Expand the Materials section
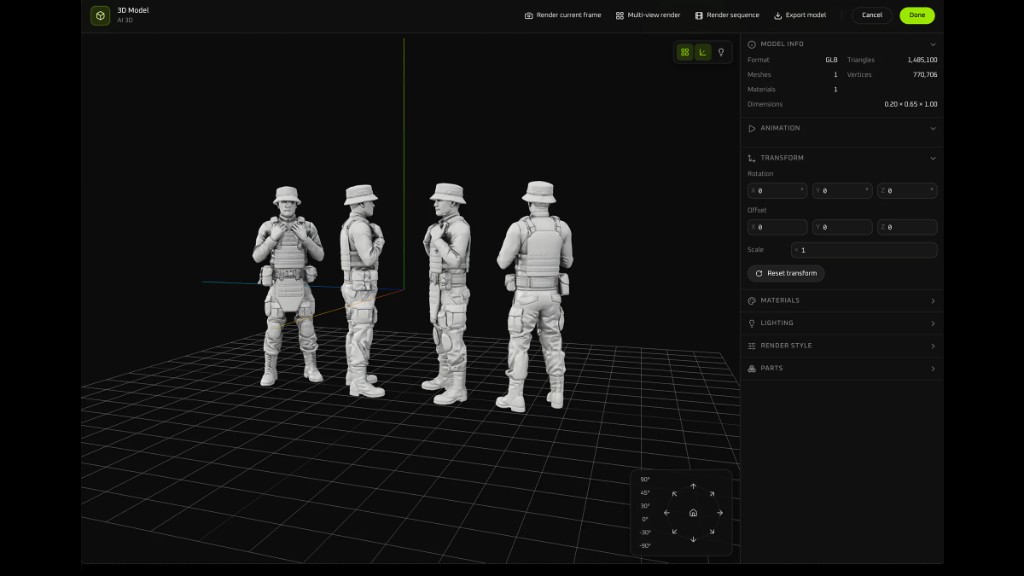This screenshot has width=1024, height=576. [842, 301]
